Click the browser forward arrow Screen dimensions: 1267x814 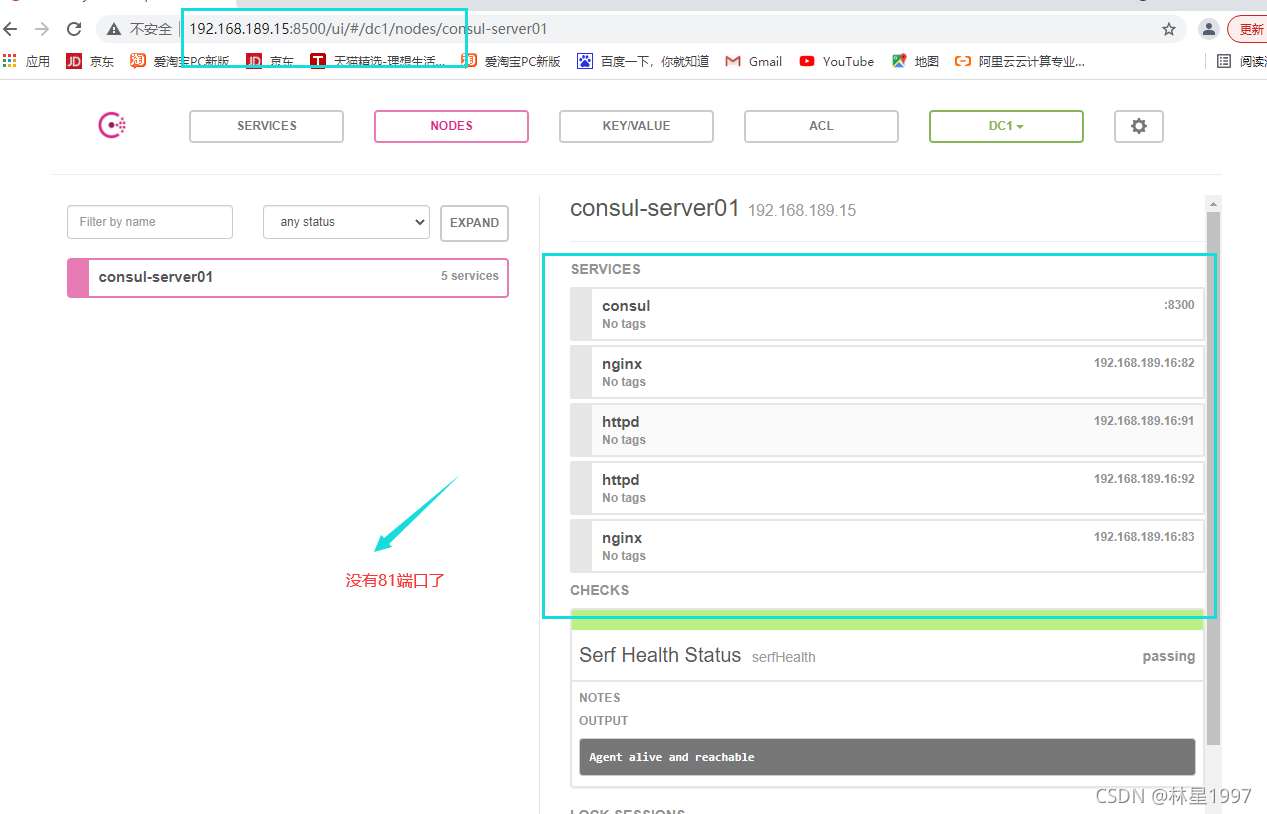42,29
